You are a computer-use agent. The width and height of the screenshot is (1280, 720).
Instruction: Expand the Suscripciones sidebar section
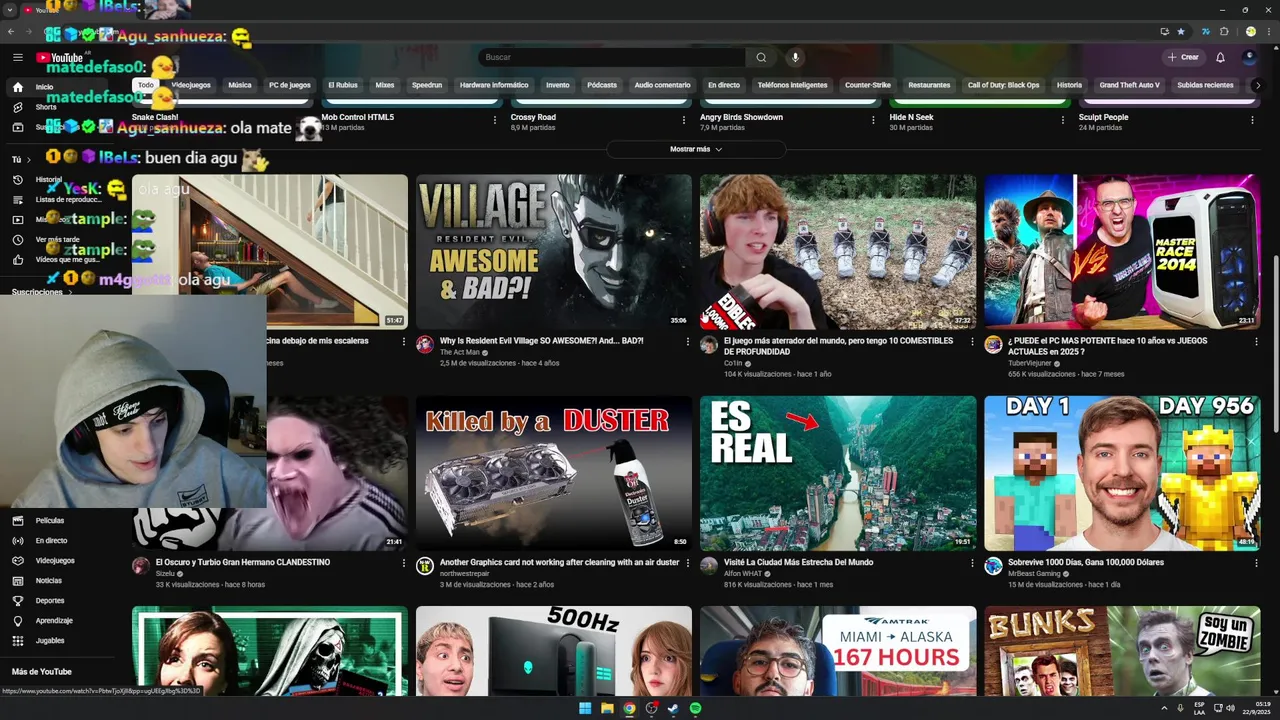40,292
